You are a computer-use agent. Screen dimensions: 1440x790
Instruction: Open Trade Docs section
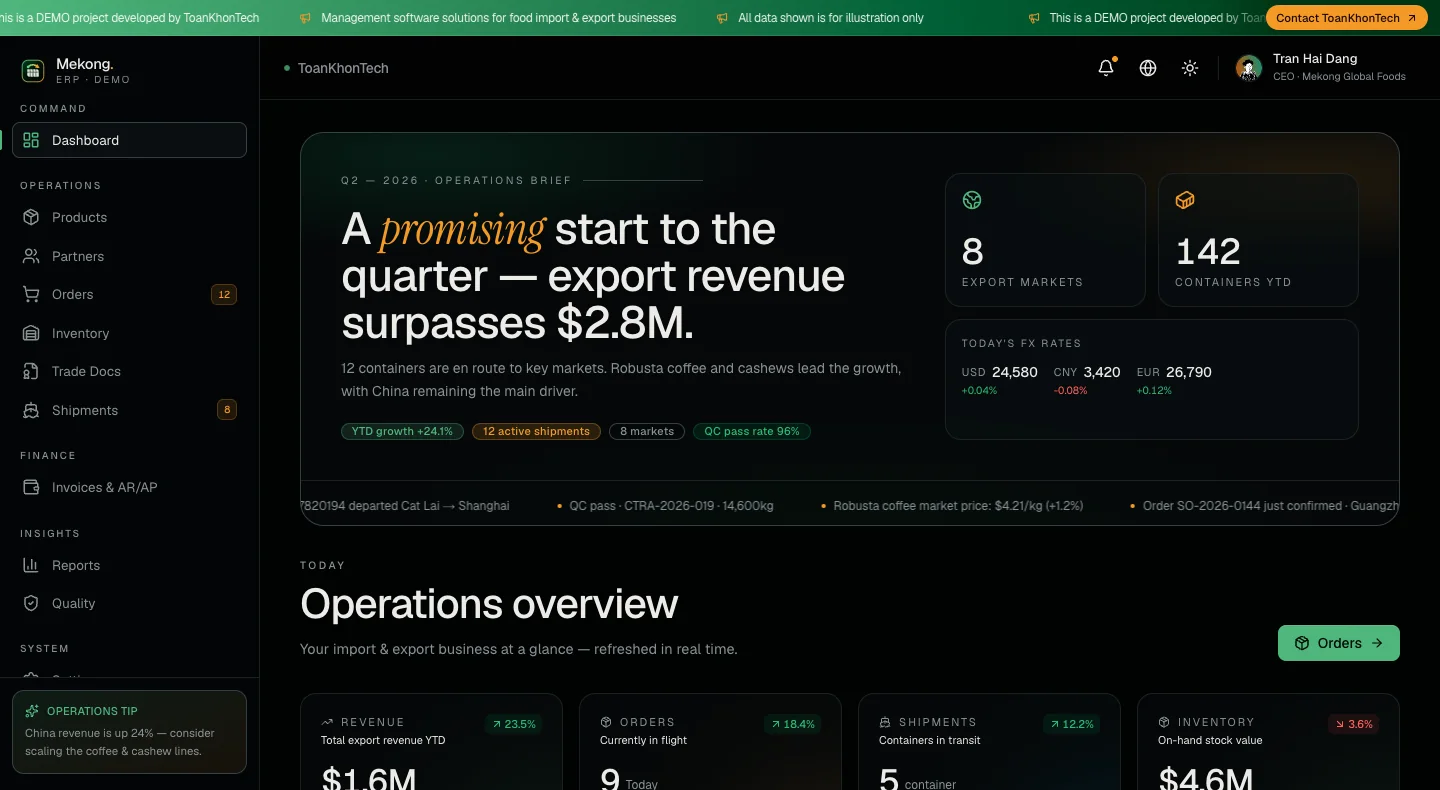point(129,371)
